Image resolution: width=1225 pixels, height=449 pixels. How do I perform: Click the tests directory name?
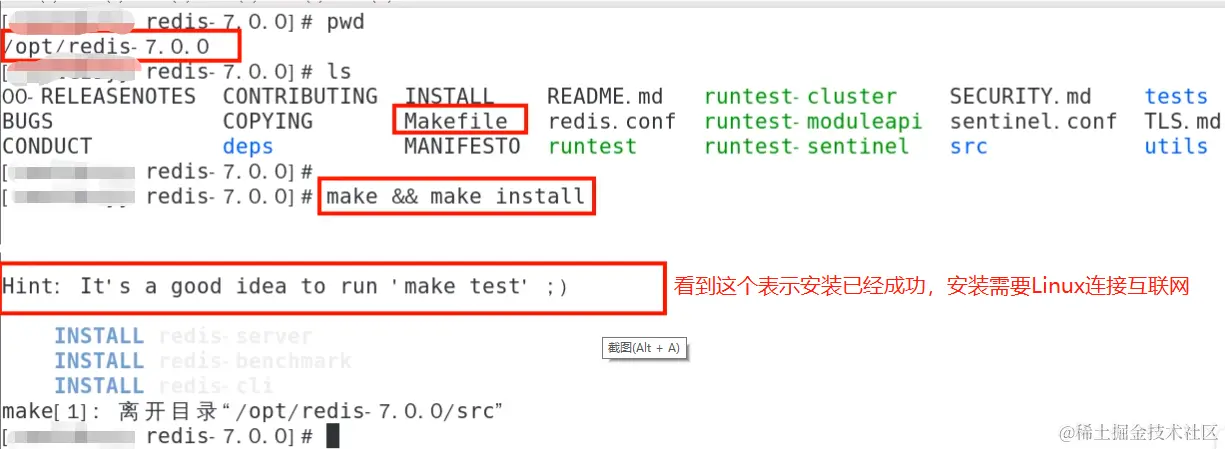pos(1176,97)
